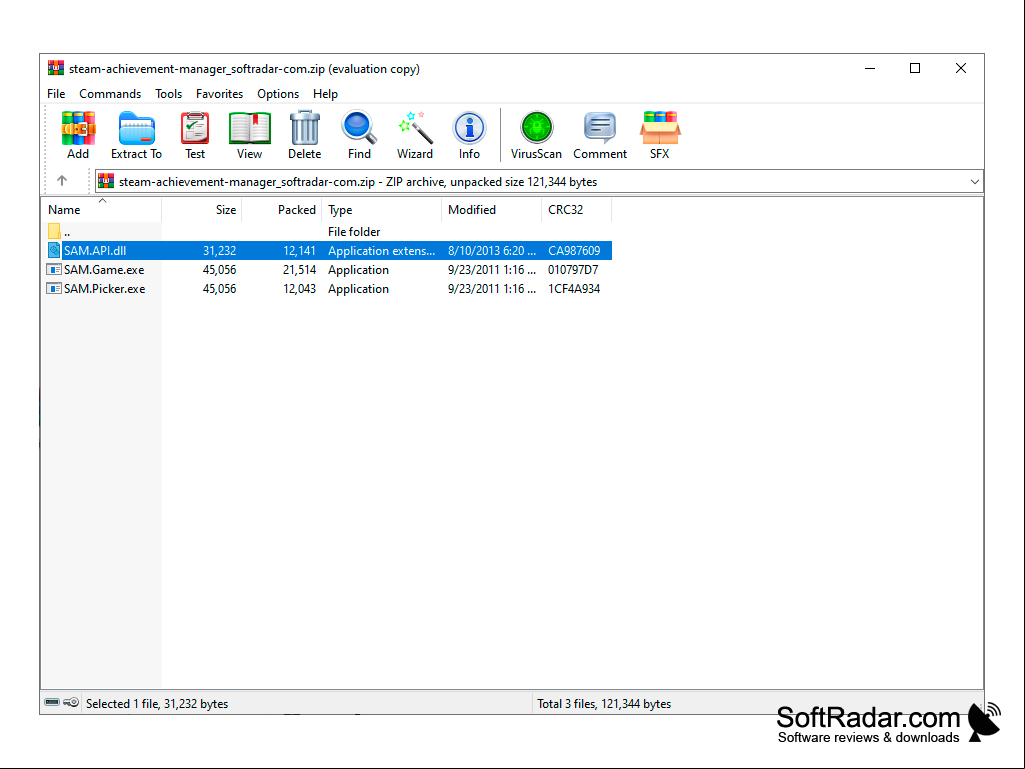Click the SAM.API.dll file icon
1025x769 pixels.
[54, 250]
